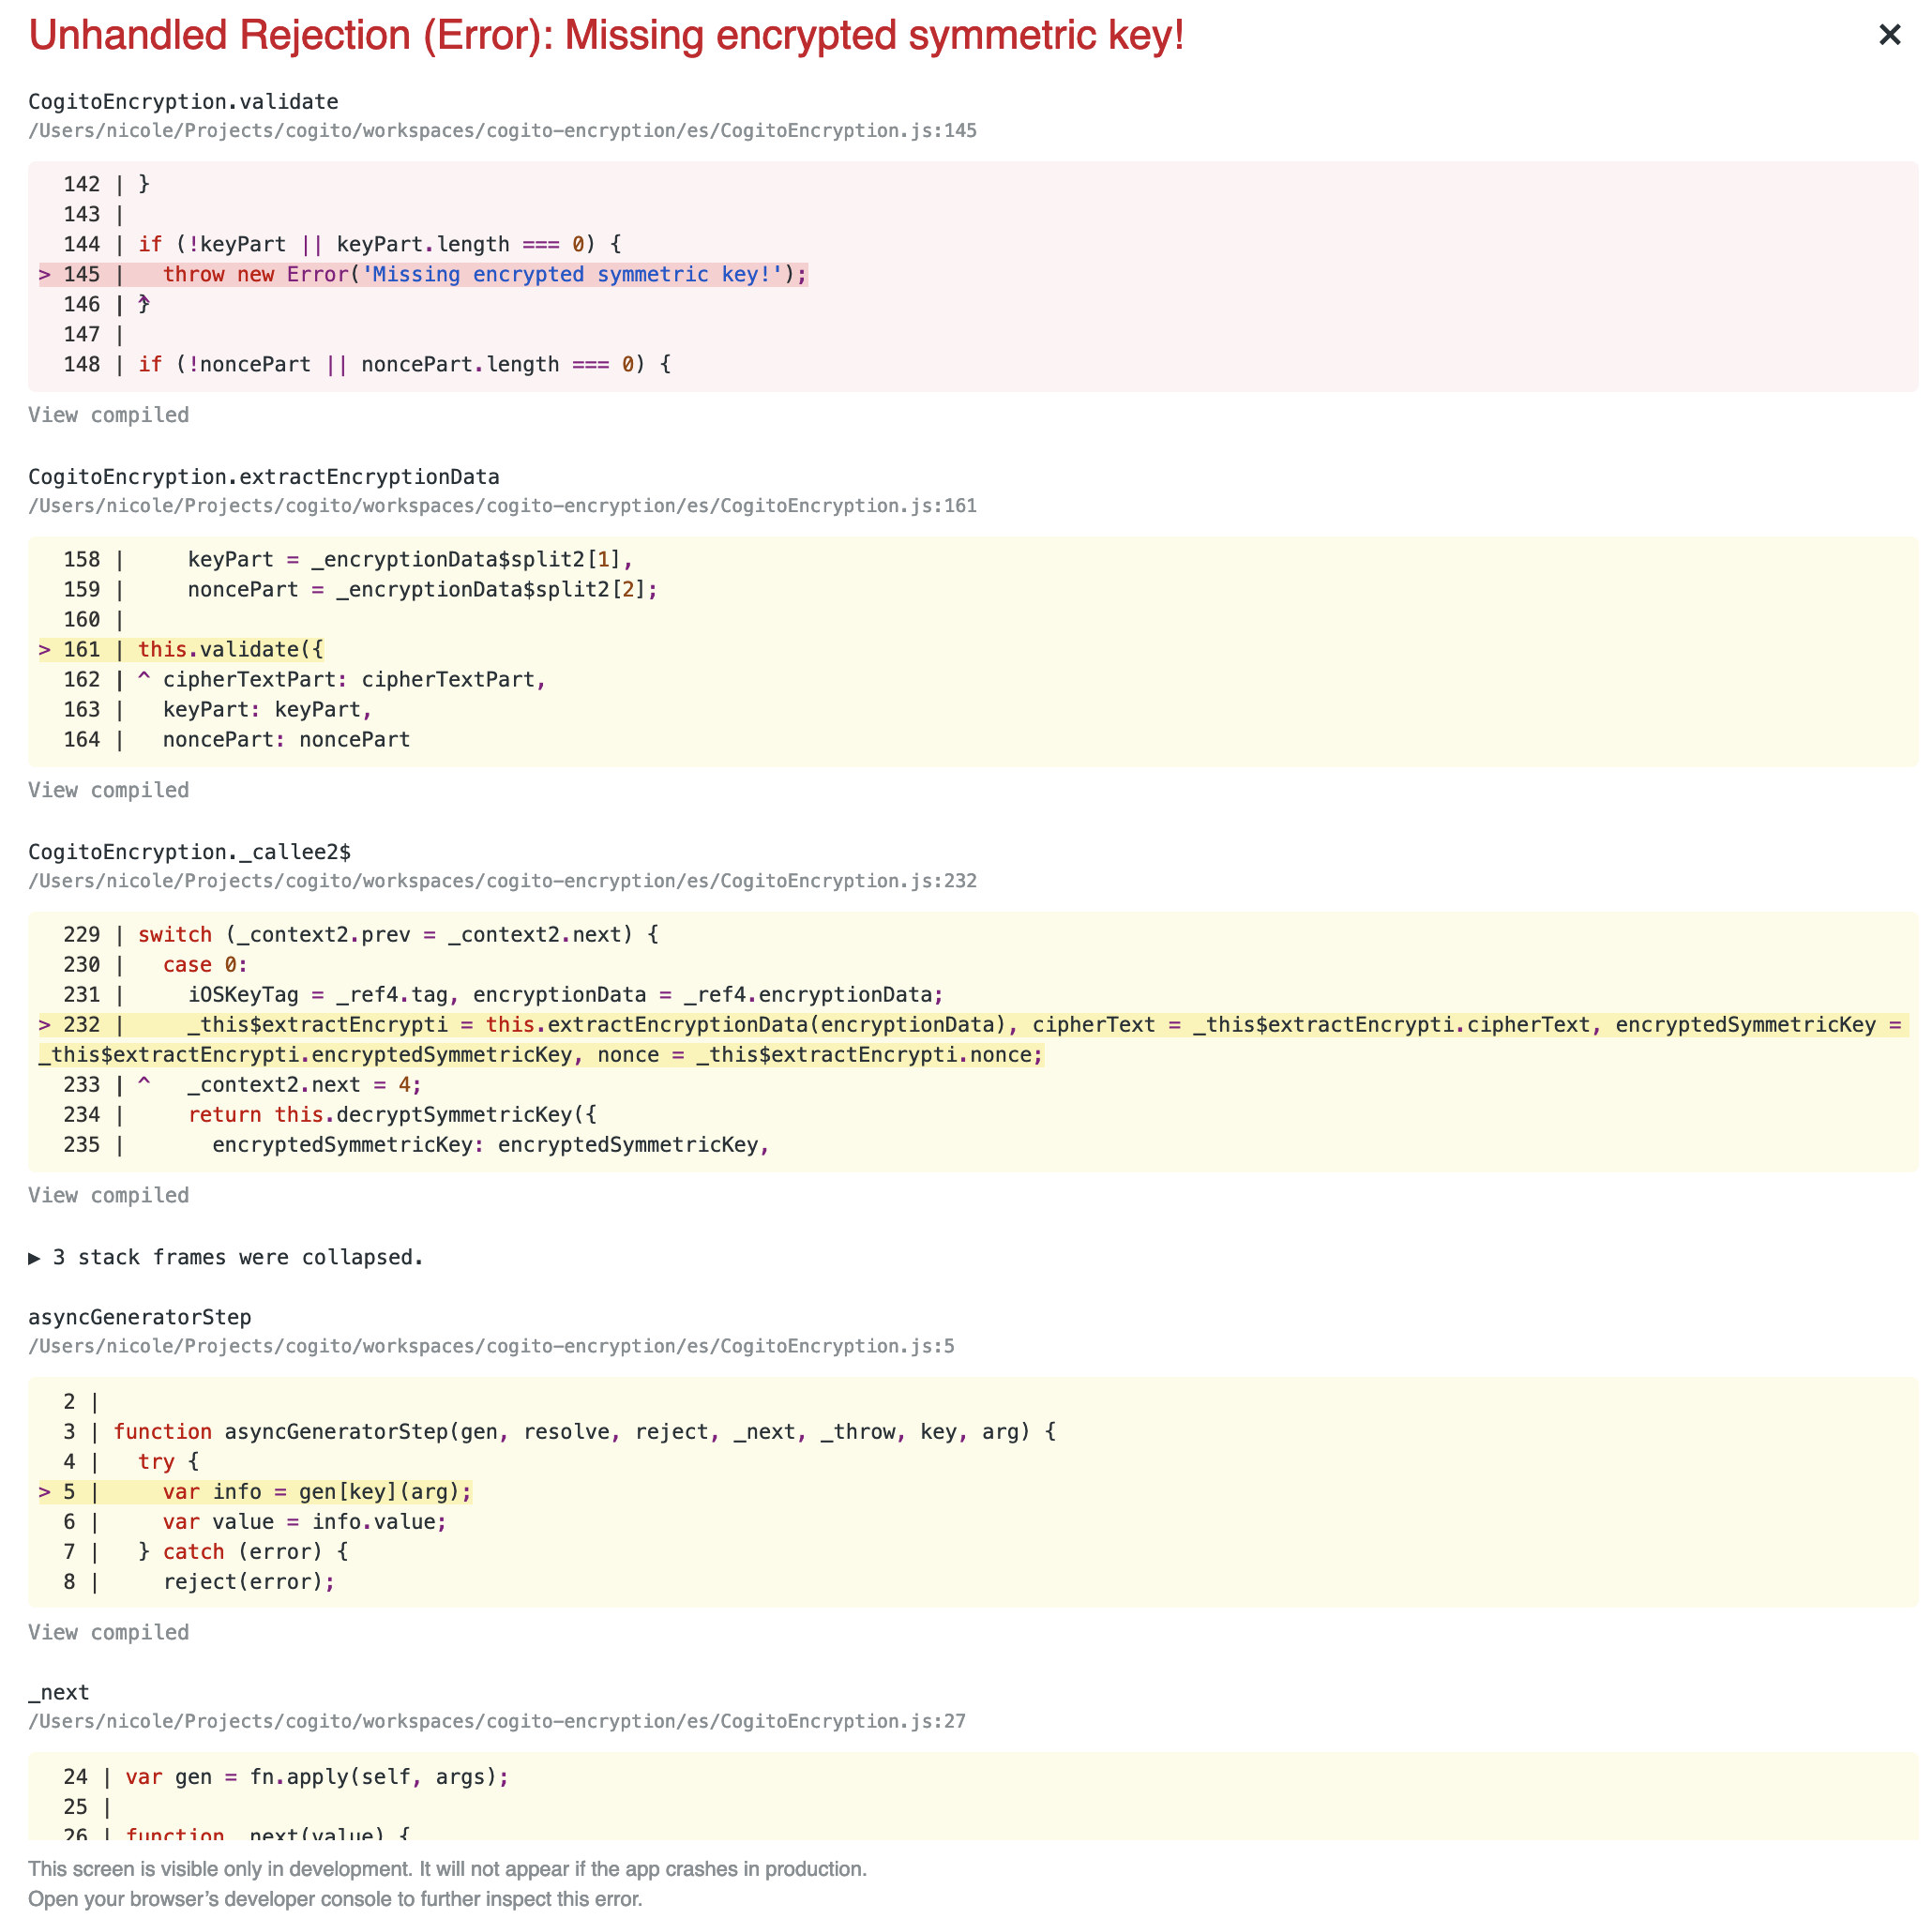Click View compiled under CogitoEncryption._callee2$ frame

tap(108, 1195)
